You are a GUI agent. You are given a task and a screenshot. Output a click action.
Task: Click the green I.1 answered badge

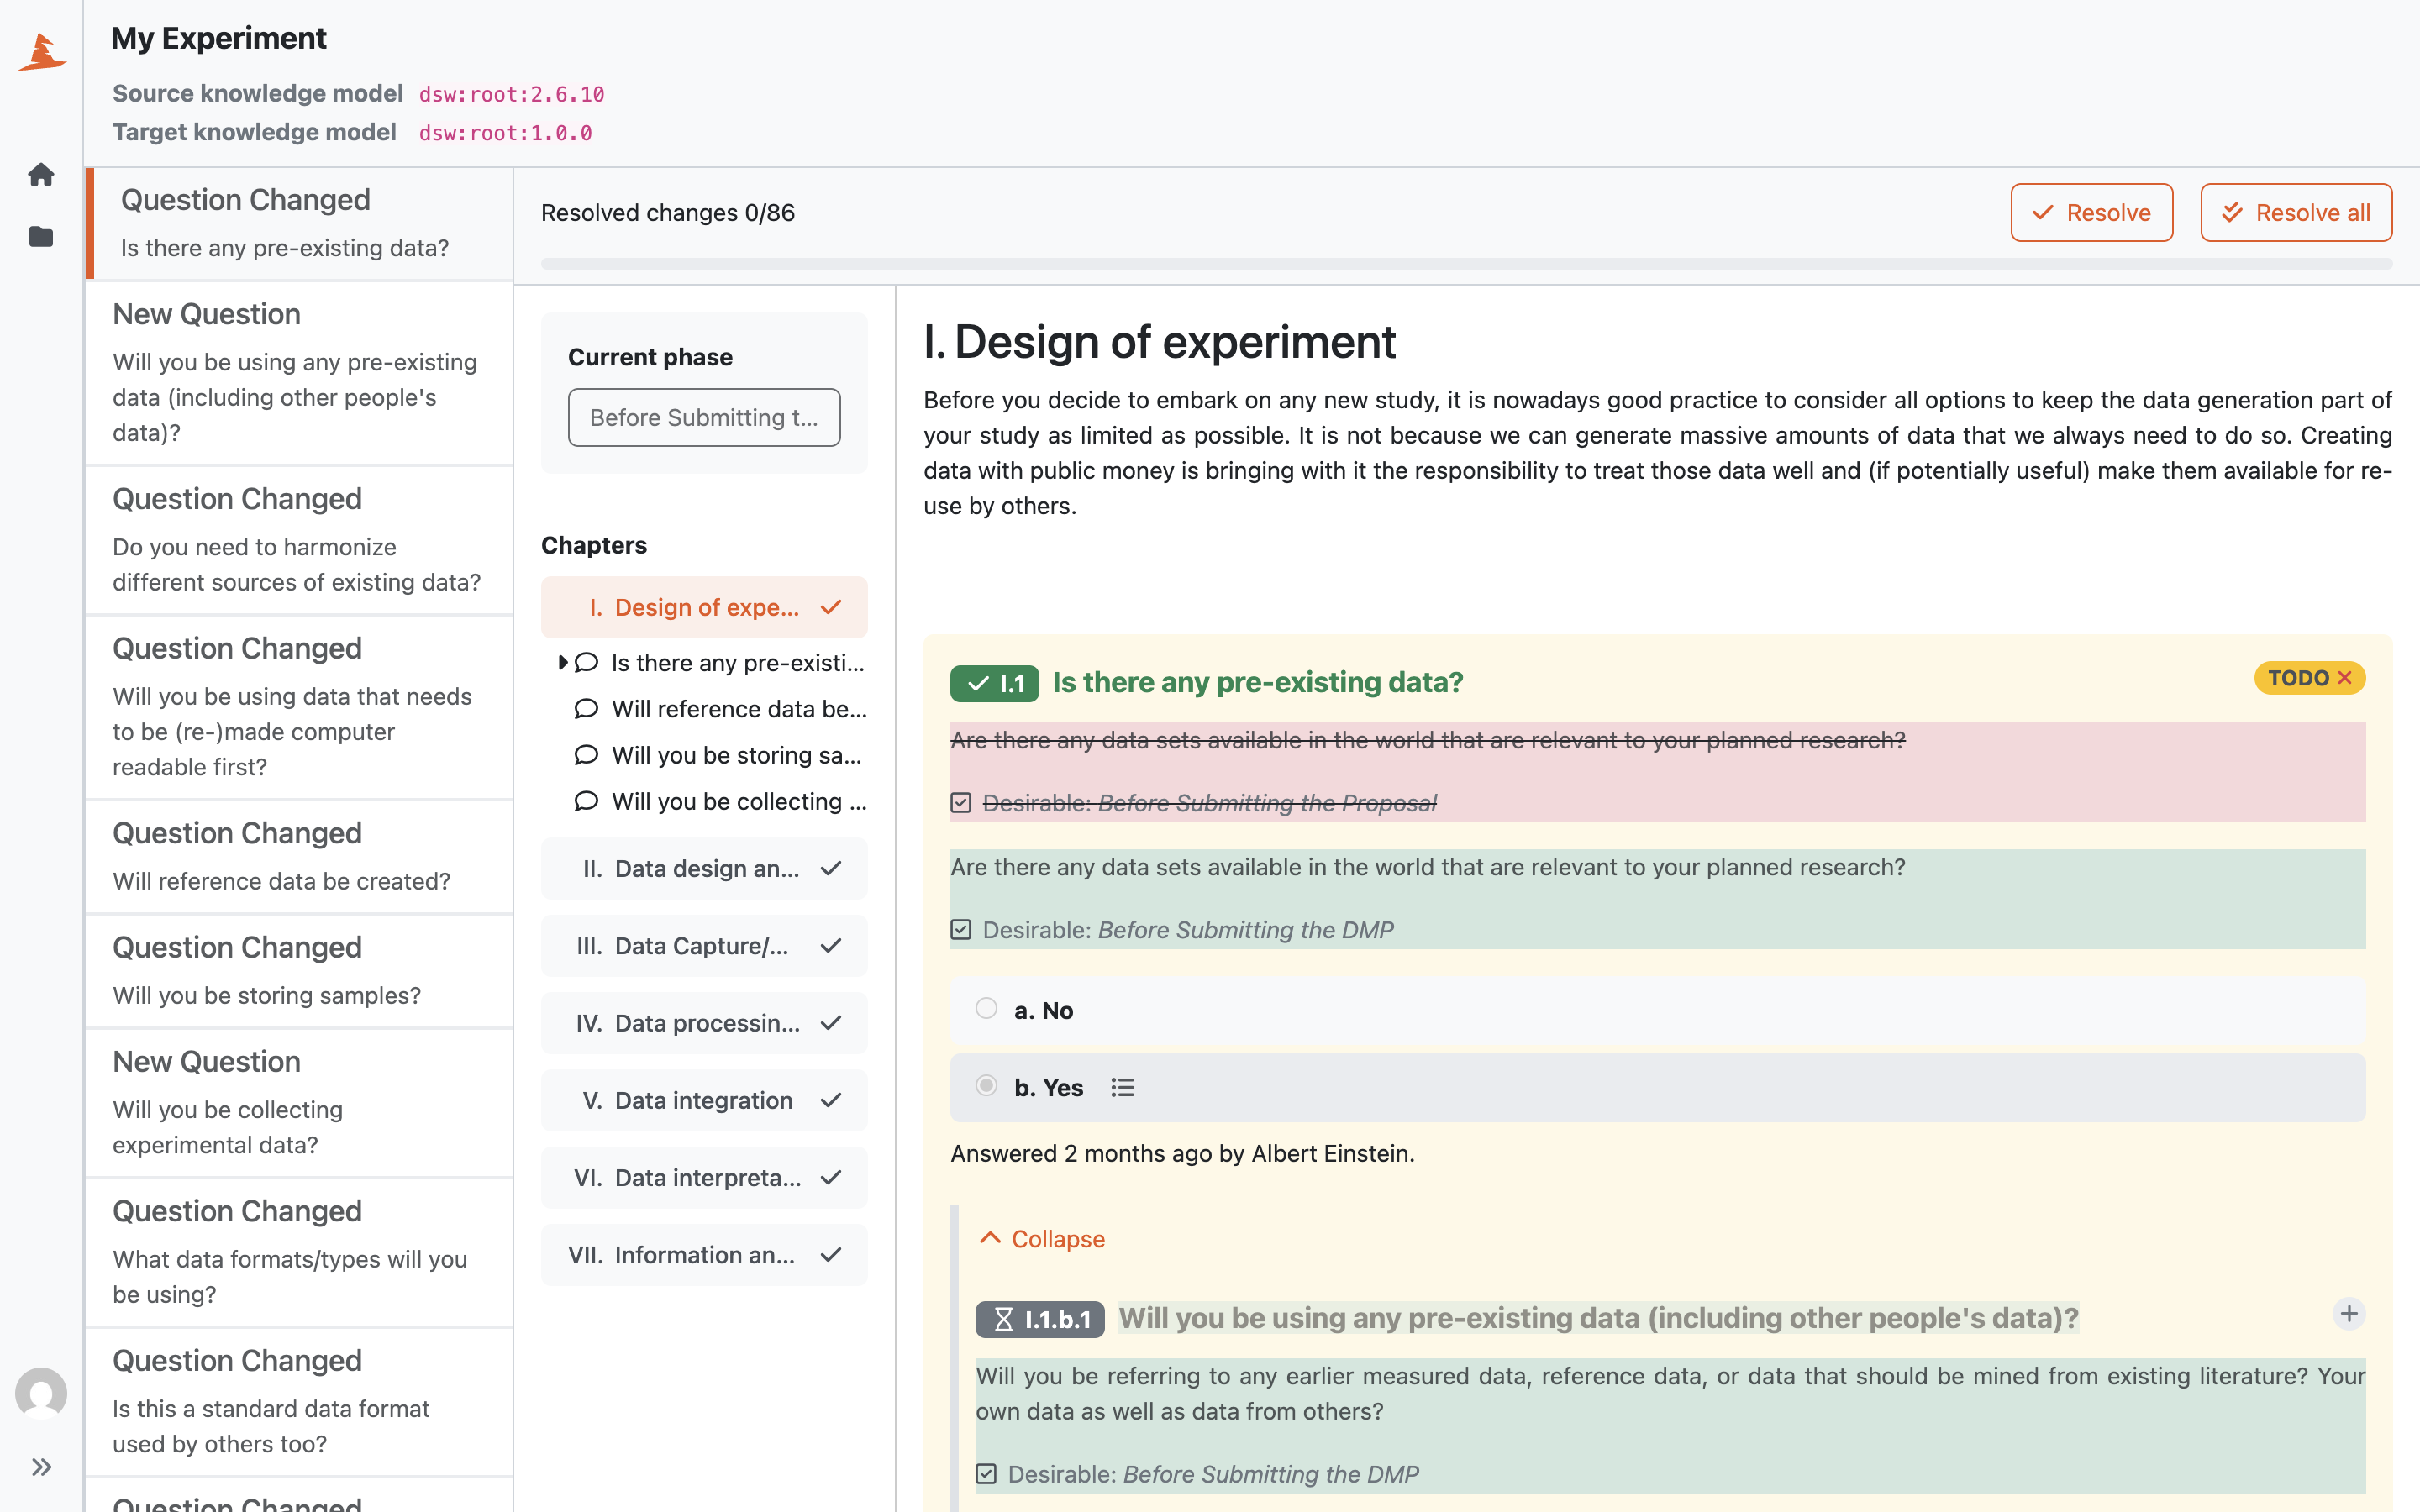point(994,683)
